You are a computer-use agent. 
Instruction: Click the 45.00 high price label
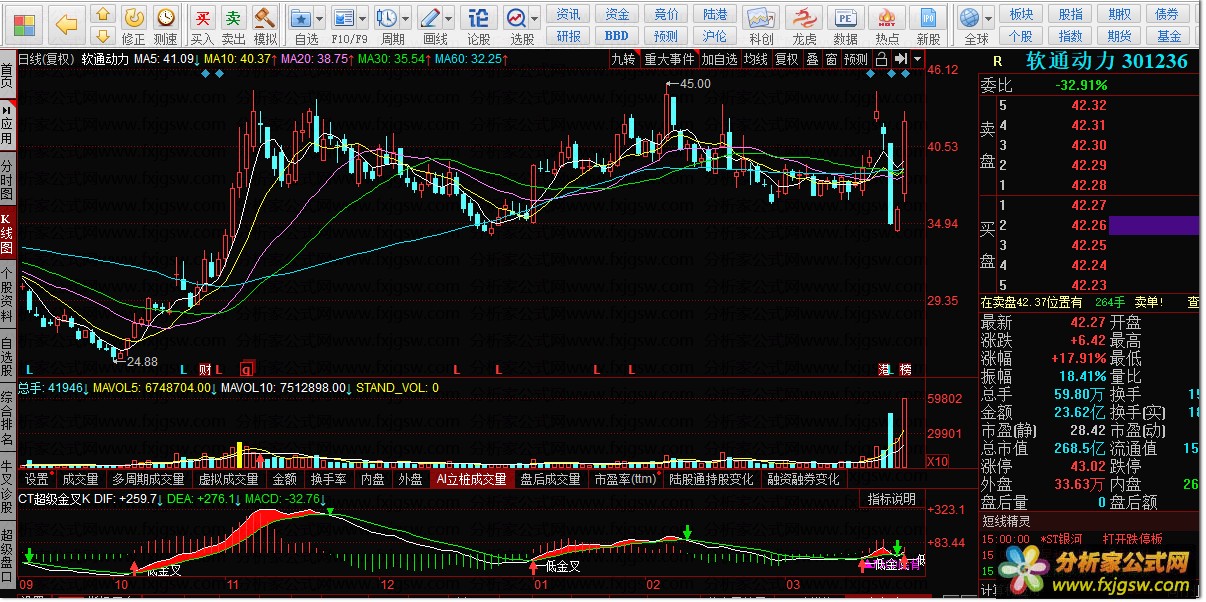click(x=695, y=84)
